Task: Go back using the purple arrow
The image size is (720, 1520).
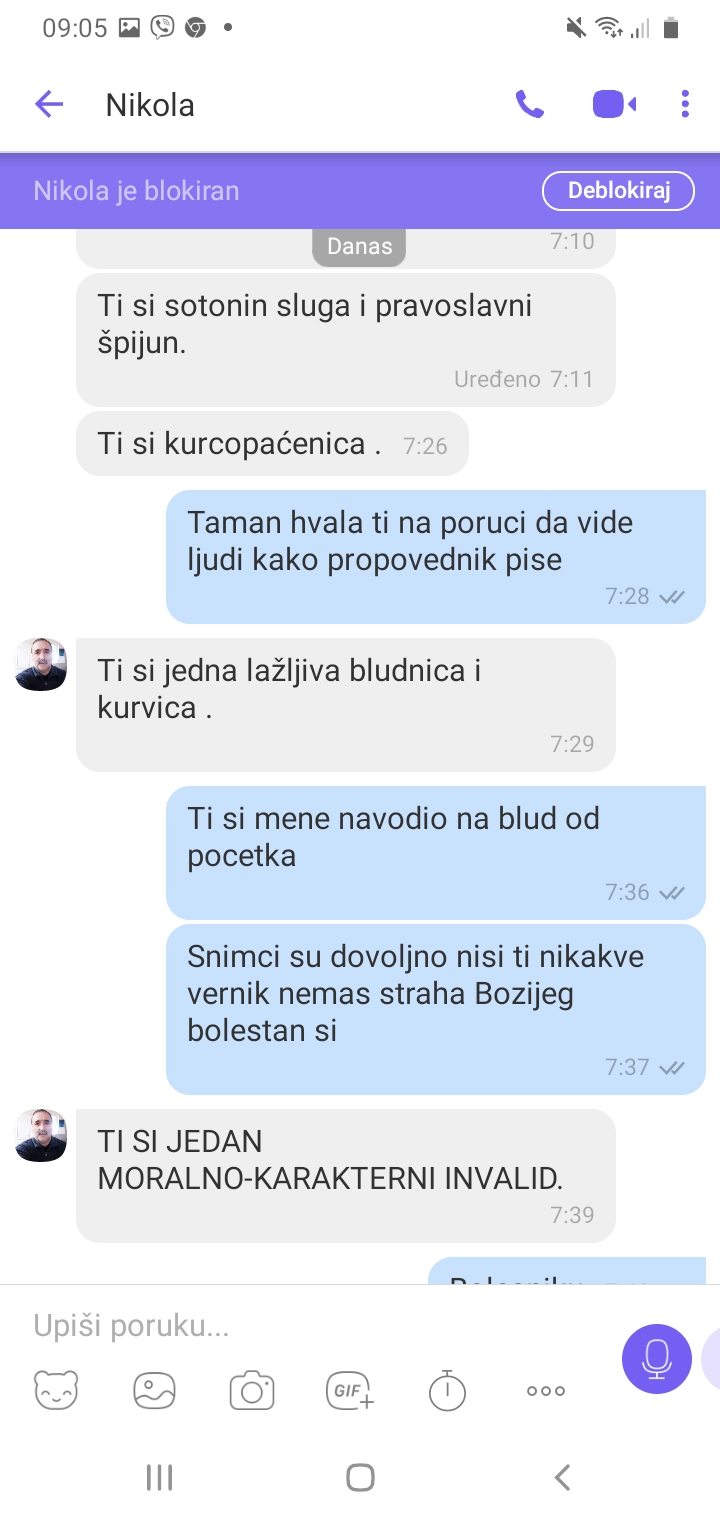Action: (x=49, y=104)
